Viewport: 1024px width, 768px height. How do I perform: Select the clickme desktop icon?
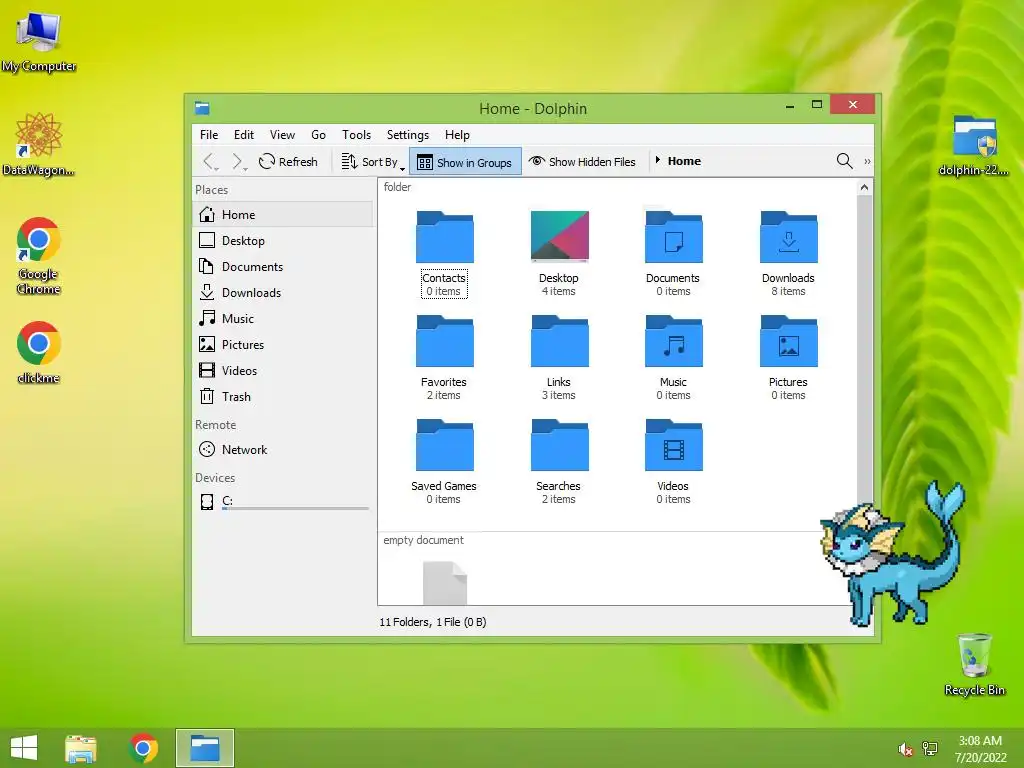point(39,352)
